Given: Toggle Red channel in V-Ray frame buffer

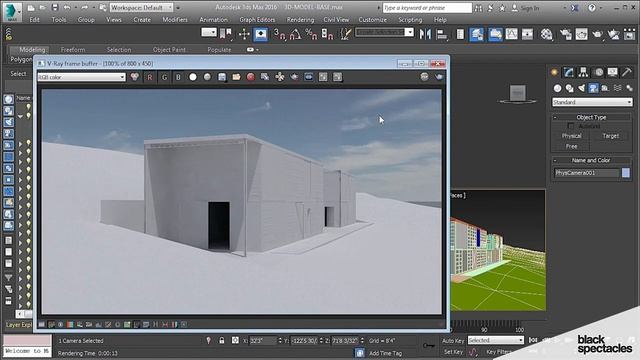Looking at the screenshot, I should [150, 77].
